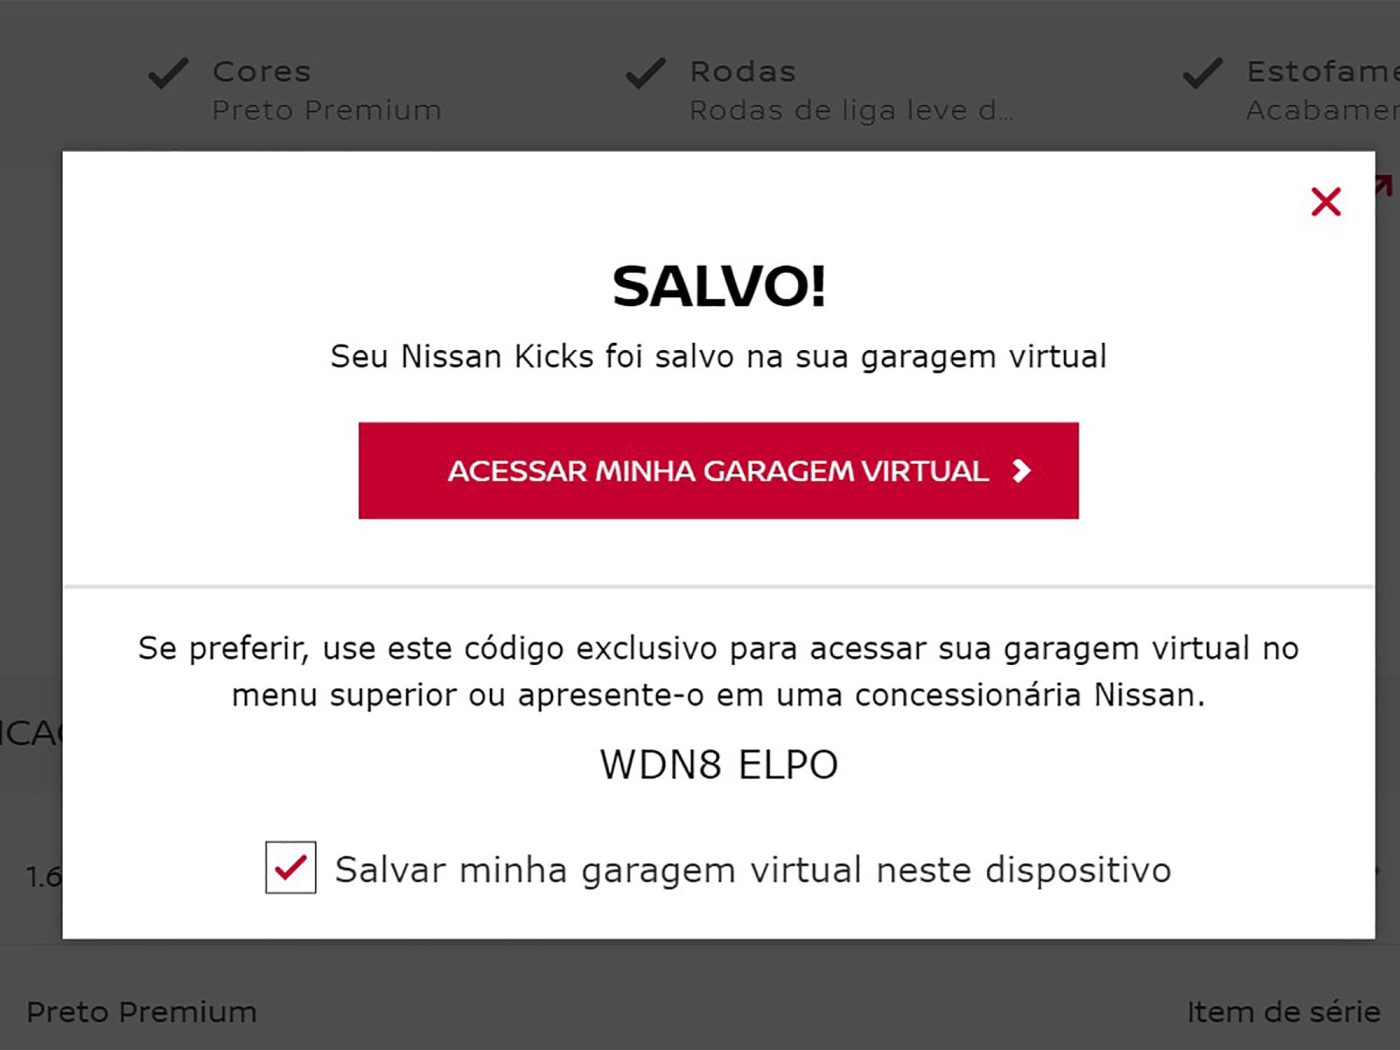The width and height of the screenshot is (1400, 1050).
Task: Click Preto Premium row below the dialog
Action: pyautogui.click(x=142, y=1012)
